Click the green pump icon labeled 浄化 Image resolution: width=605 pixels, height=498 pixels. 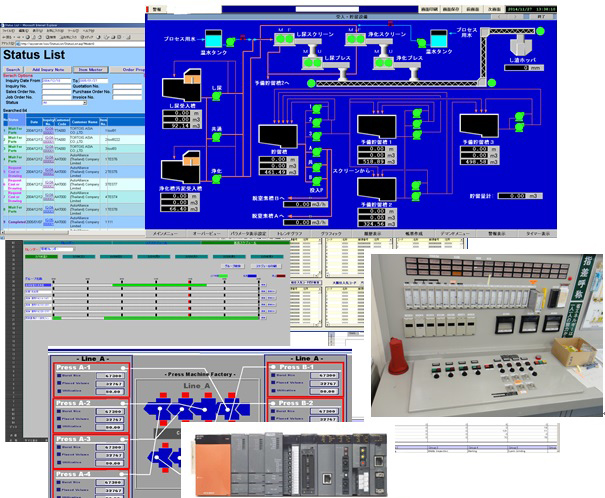pyautogui.click(x=217, y=179)
